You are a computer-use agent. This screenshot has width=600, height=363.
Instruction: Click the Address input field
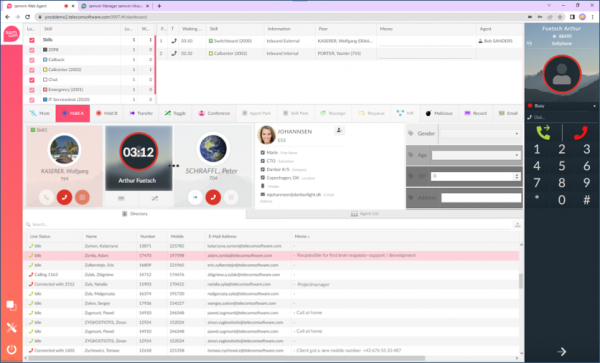tap(481, 197)
